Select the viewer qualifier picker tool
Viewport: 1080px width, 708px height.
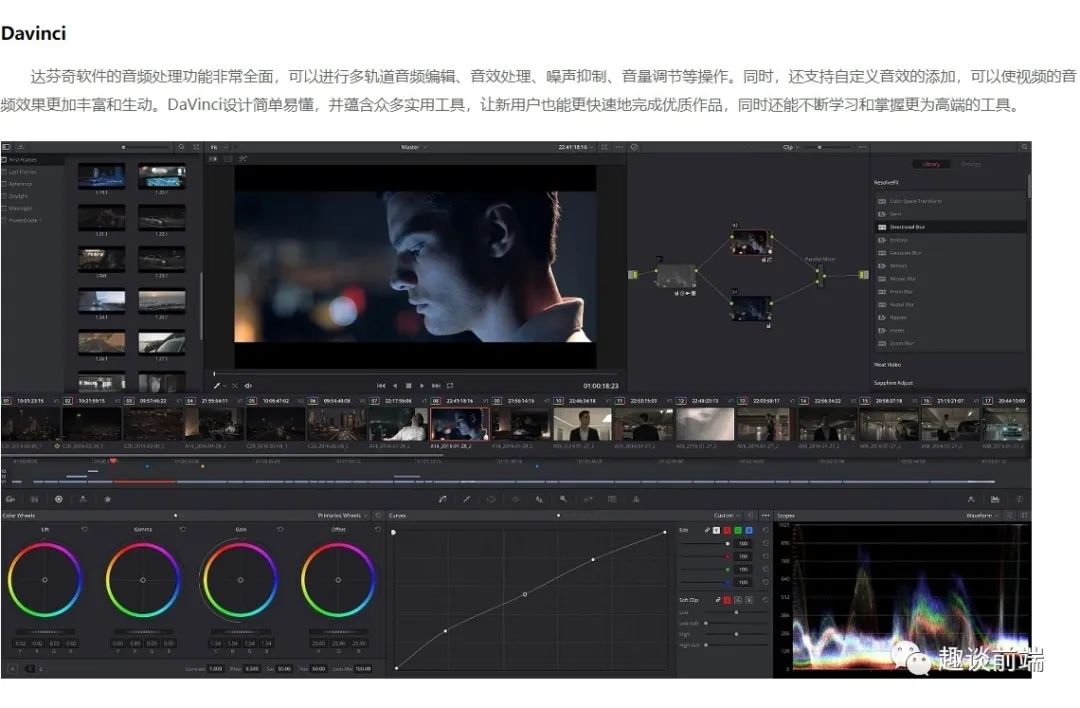click(216, 386)
